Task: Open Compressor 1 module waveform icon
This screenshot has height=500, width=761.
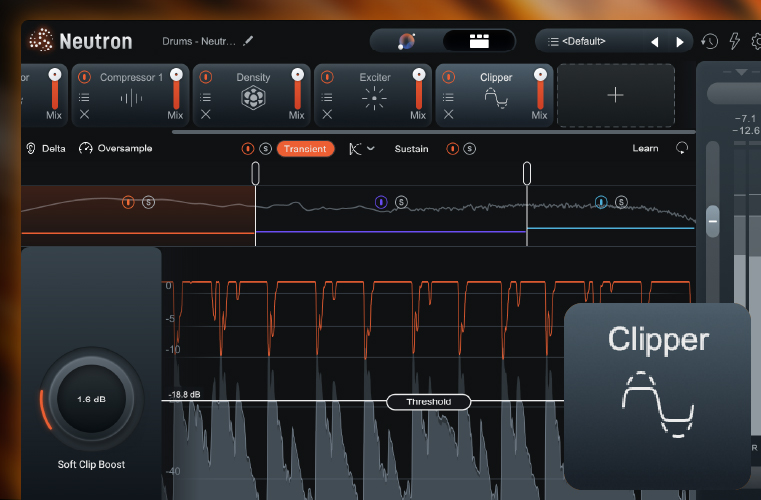Action: coord(131,99)
